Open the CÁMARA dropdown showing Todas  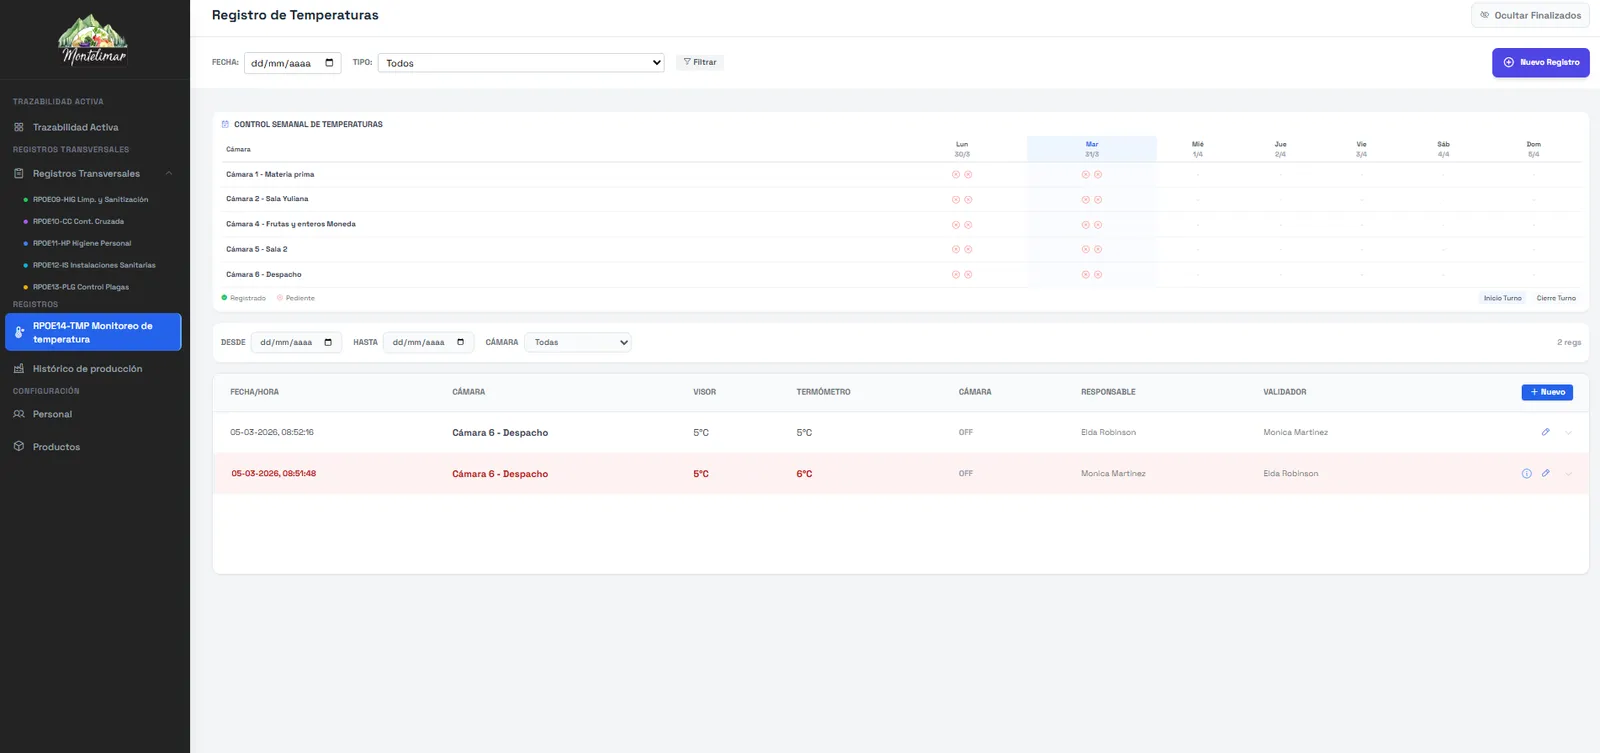pyautogui.click(x=578, y=342)
